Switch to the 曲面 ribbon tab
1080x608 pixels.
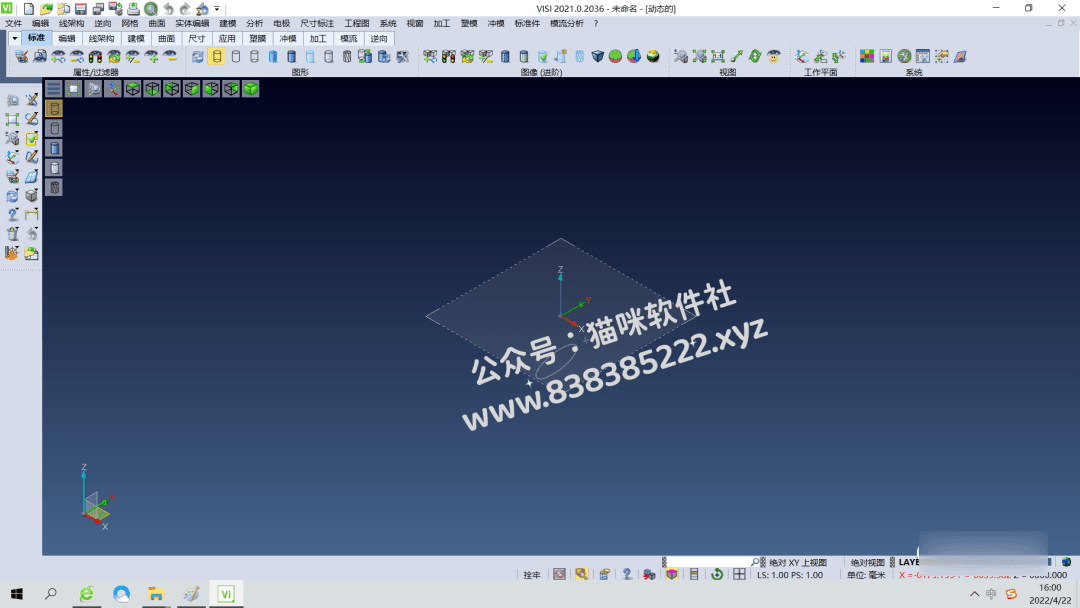[167, 39]
